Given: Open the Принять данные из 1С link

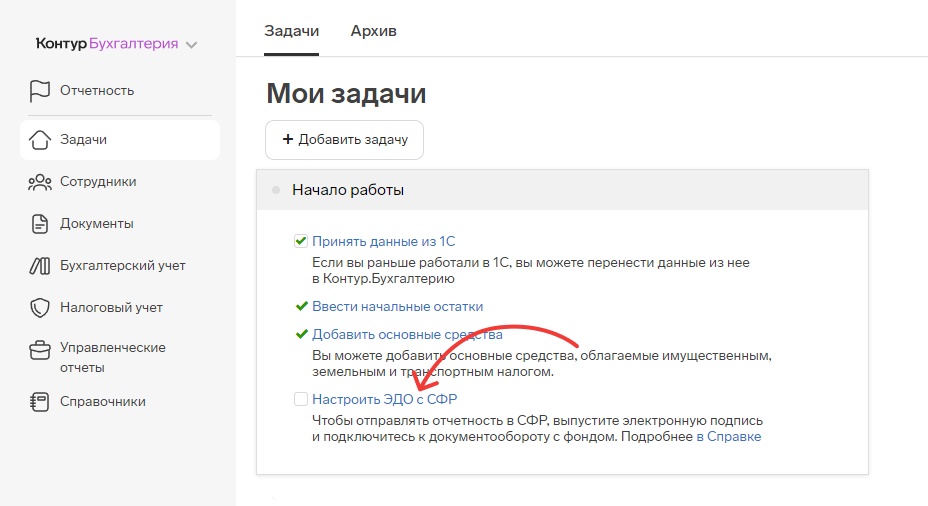Looking at the screenshot, I should 384,241.
